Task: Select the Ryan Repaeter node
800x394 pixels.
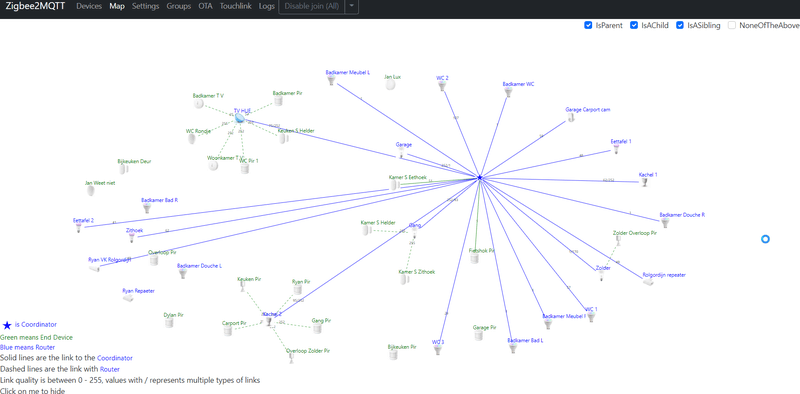Action: coord(128,298)
